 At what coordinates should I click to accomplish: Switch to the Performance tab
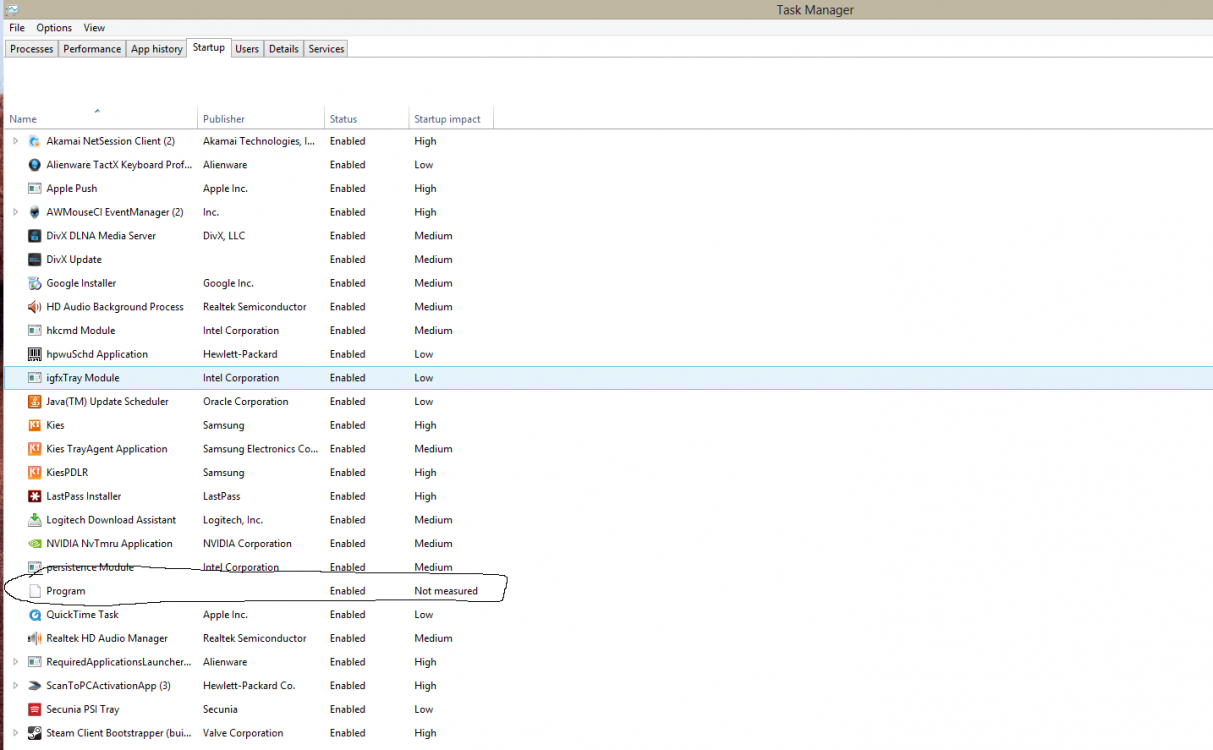pos(92,49)
